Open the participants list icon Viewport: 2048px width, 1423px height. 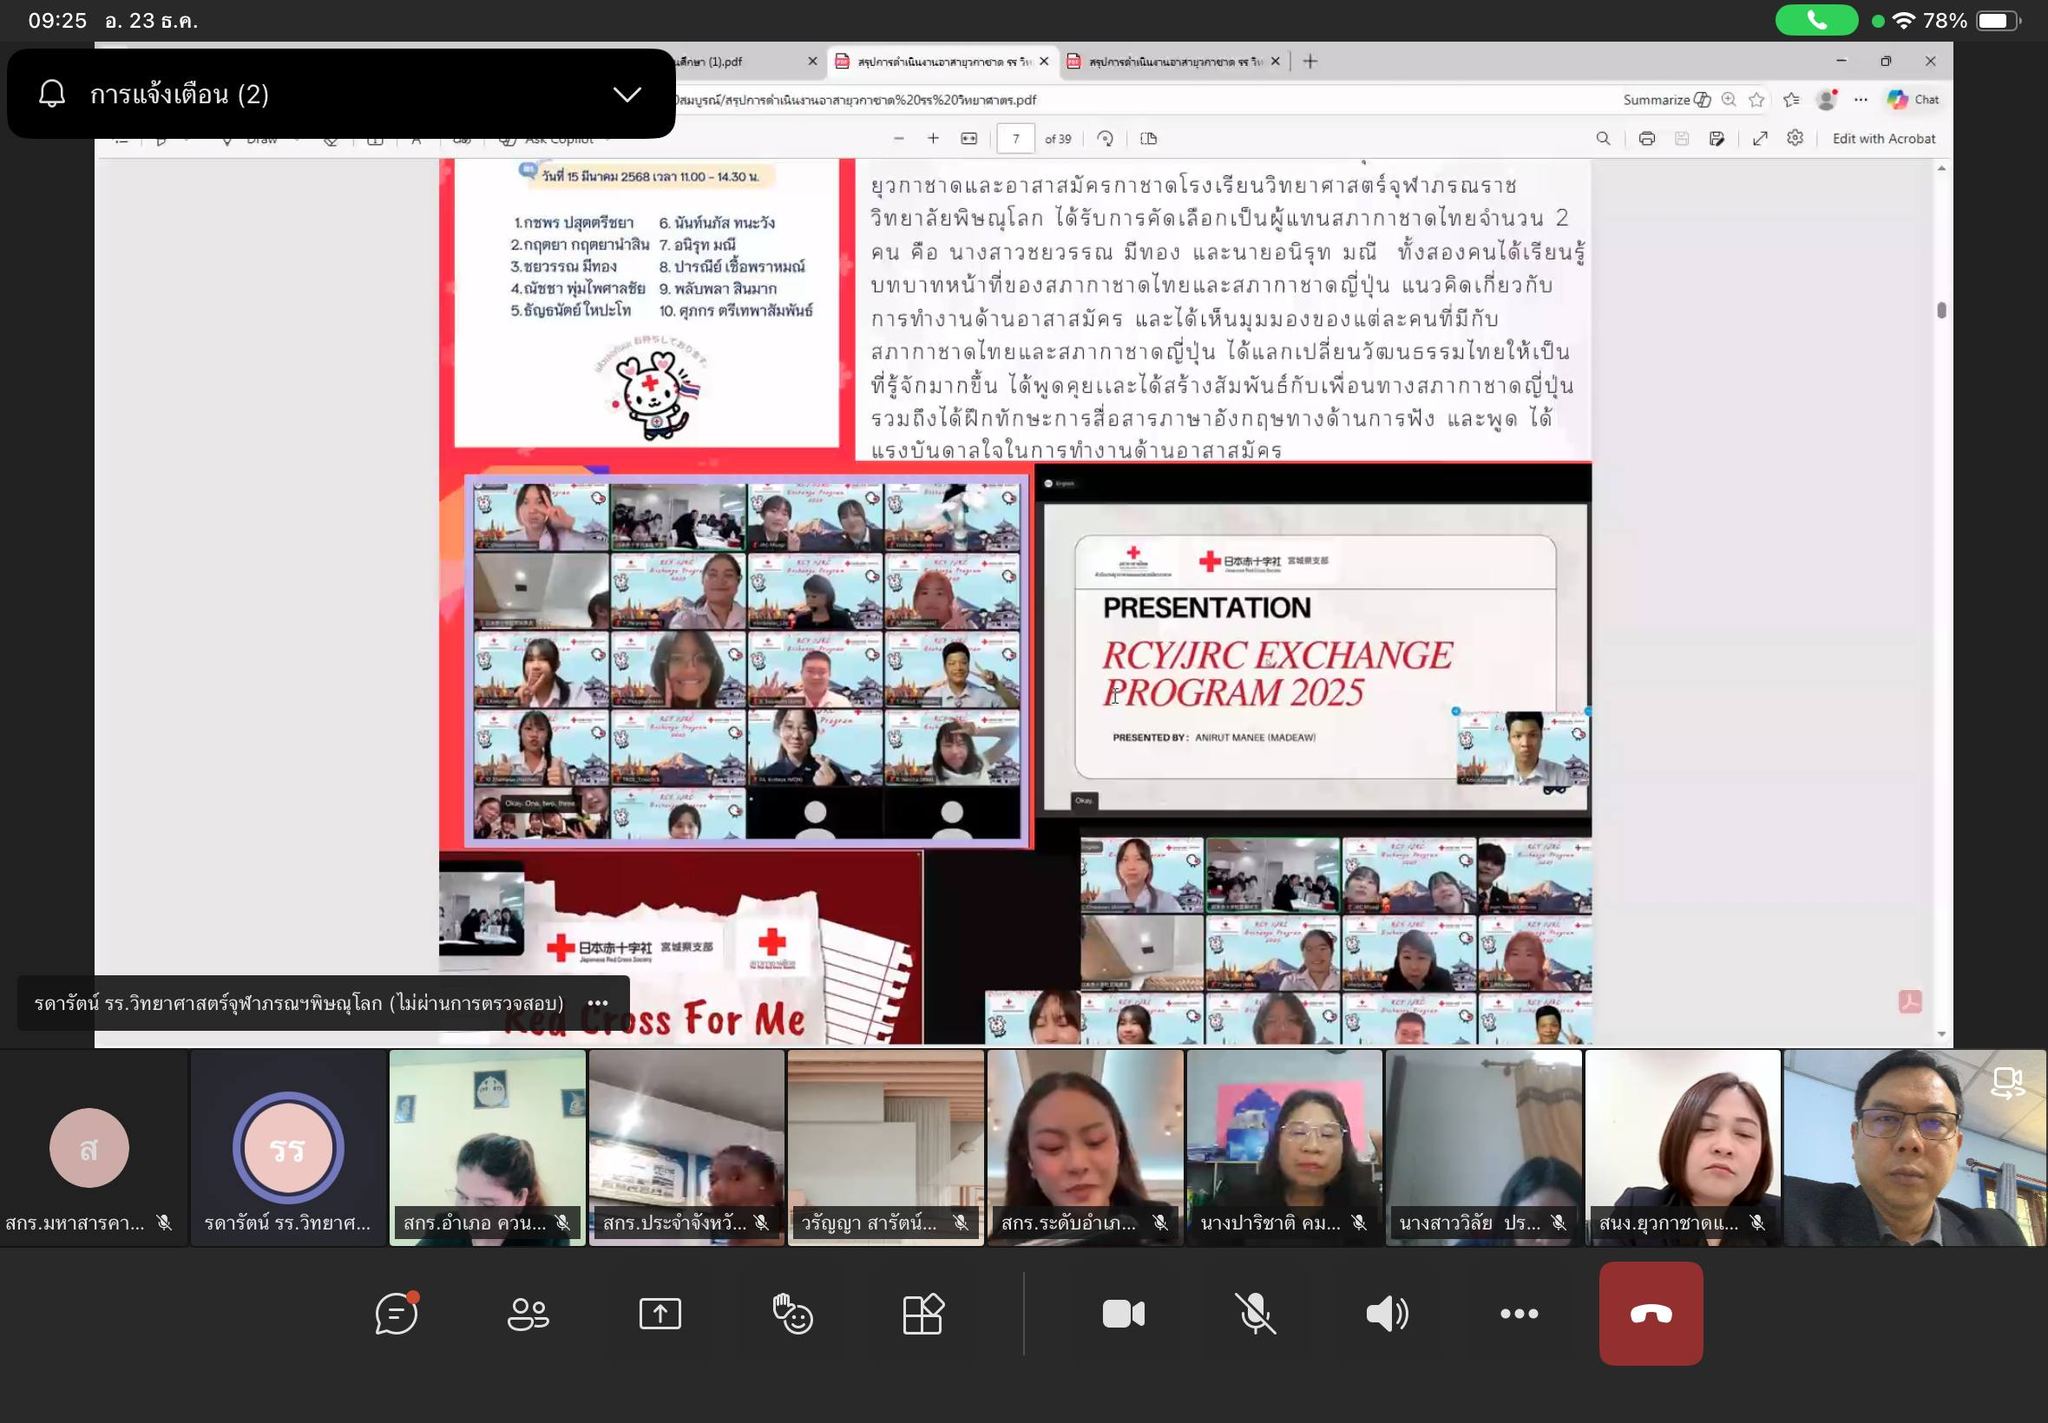[x=528, y=1313]
